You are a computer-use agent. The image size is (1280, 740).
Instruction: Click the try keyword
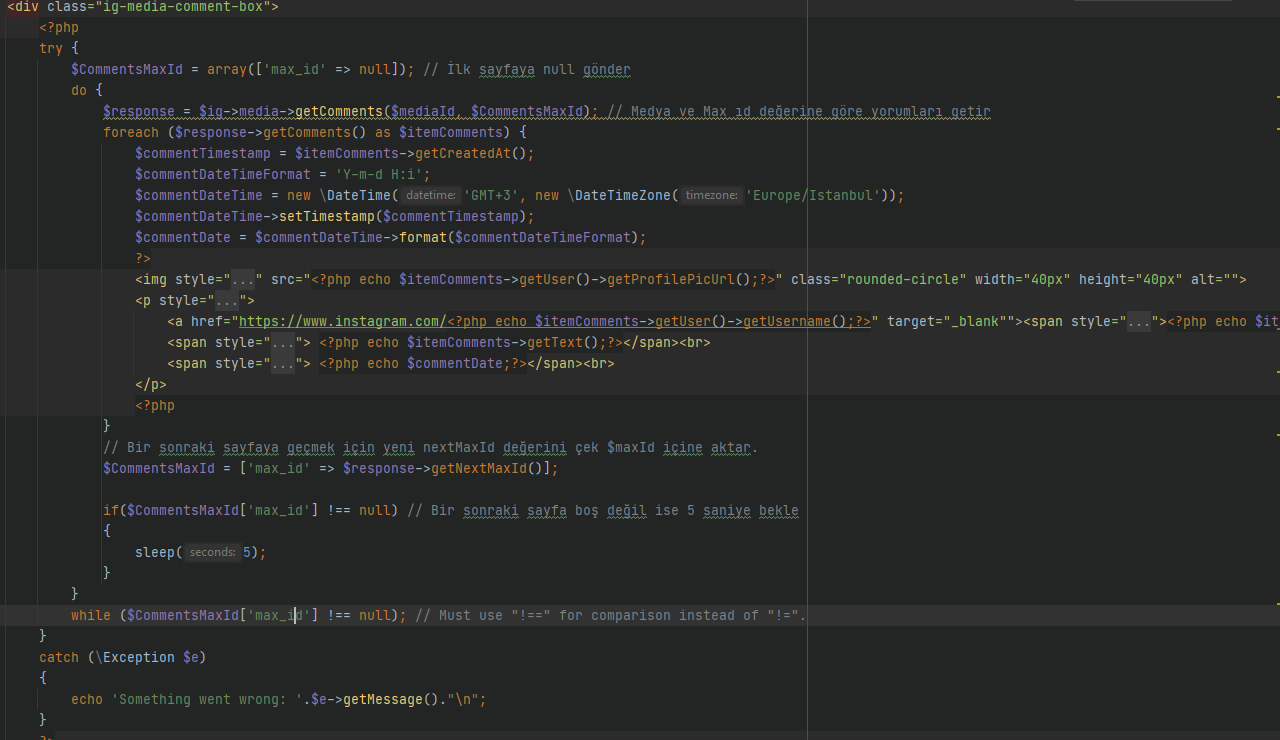[x=51, y=49]
